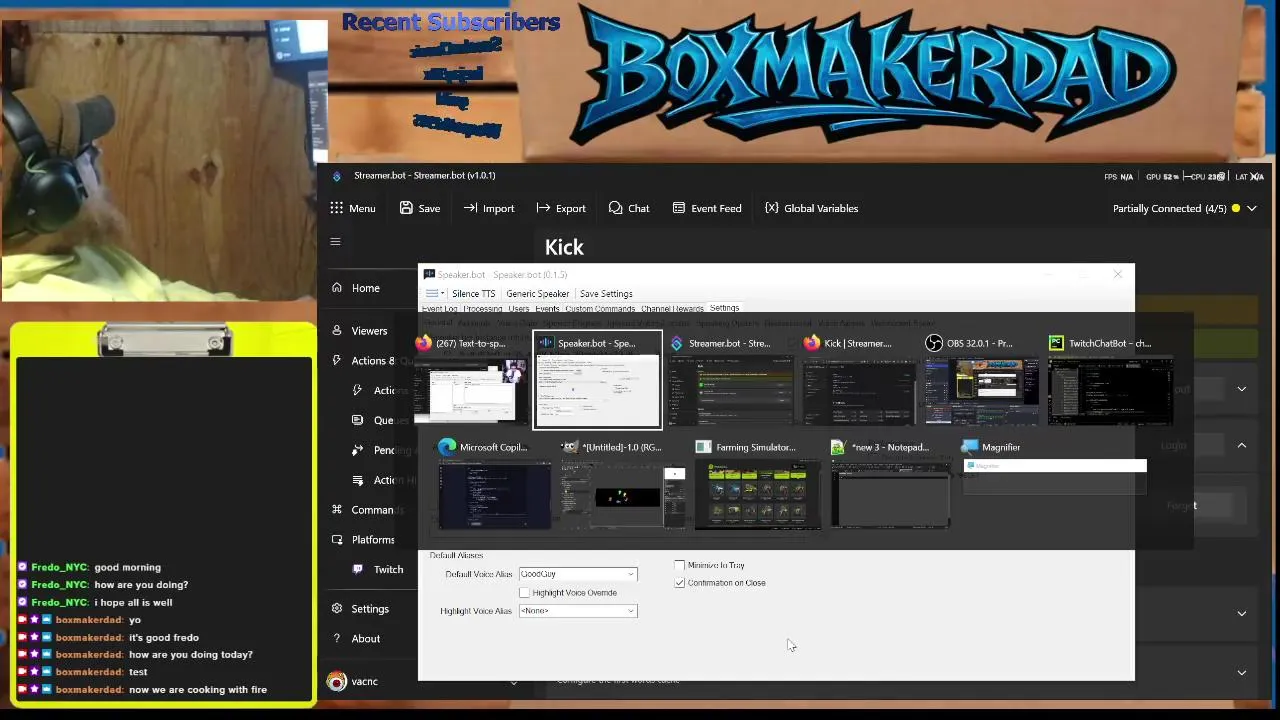
Task: Open Import in the Streamer.bot toolbar
Action: click(488, 208)
